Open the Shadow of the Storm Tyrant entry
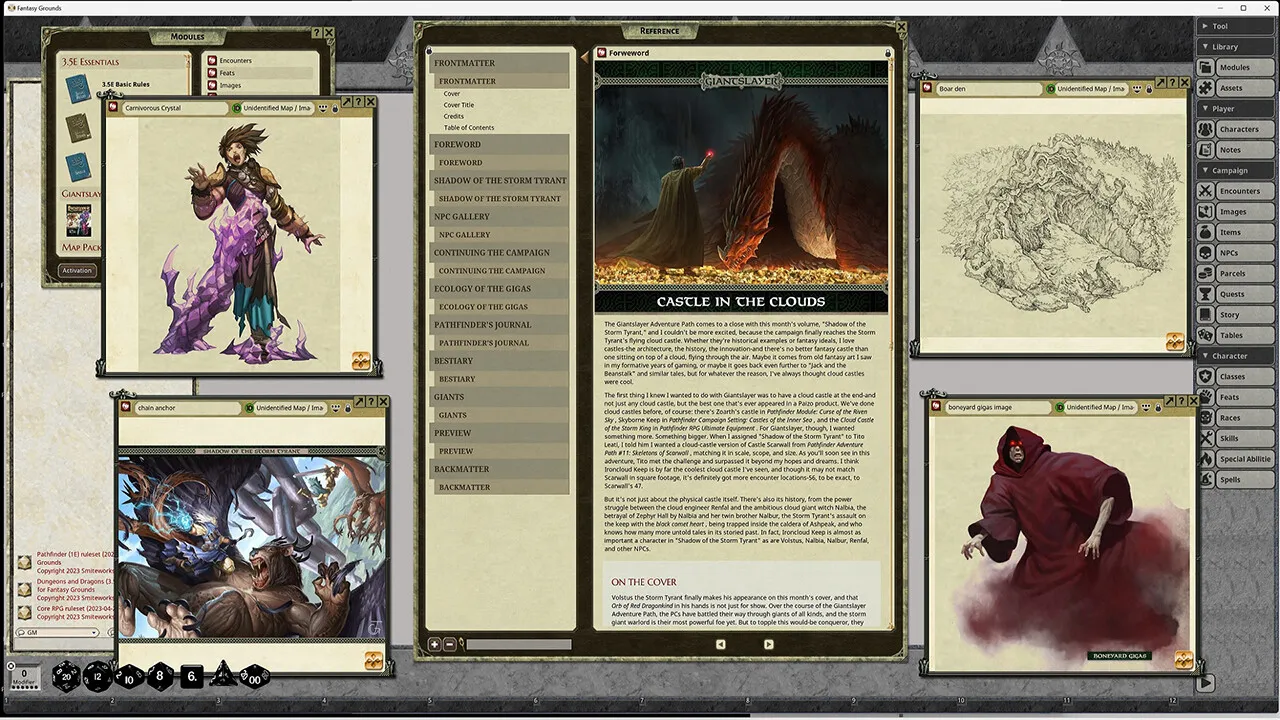 (500, 199)
